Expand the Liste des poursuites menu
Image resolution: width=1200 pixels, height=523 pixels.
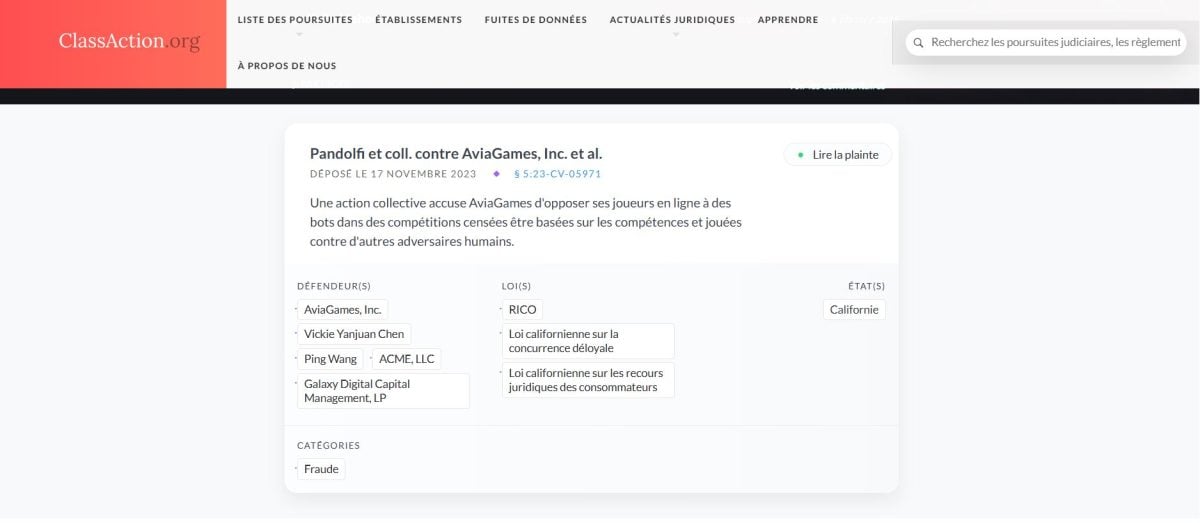point(295,20)
